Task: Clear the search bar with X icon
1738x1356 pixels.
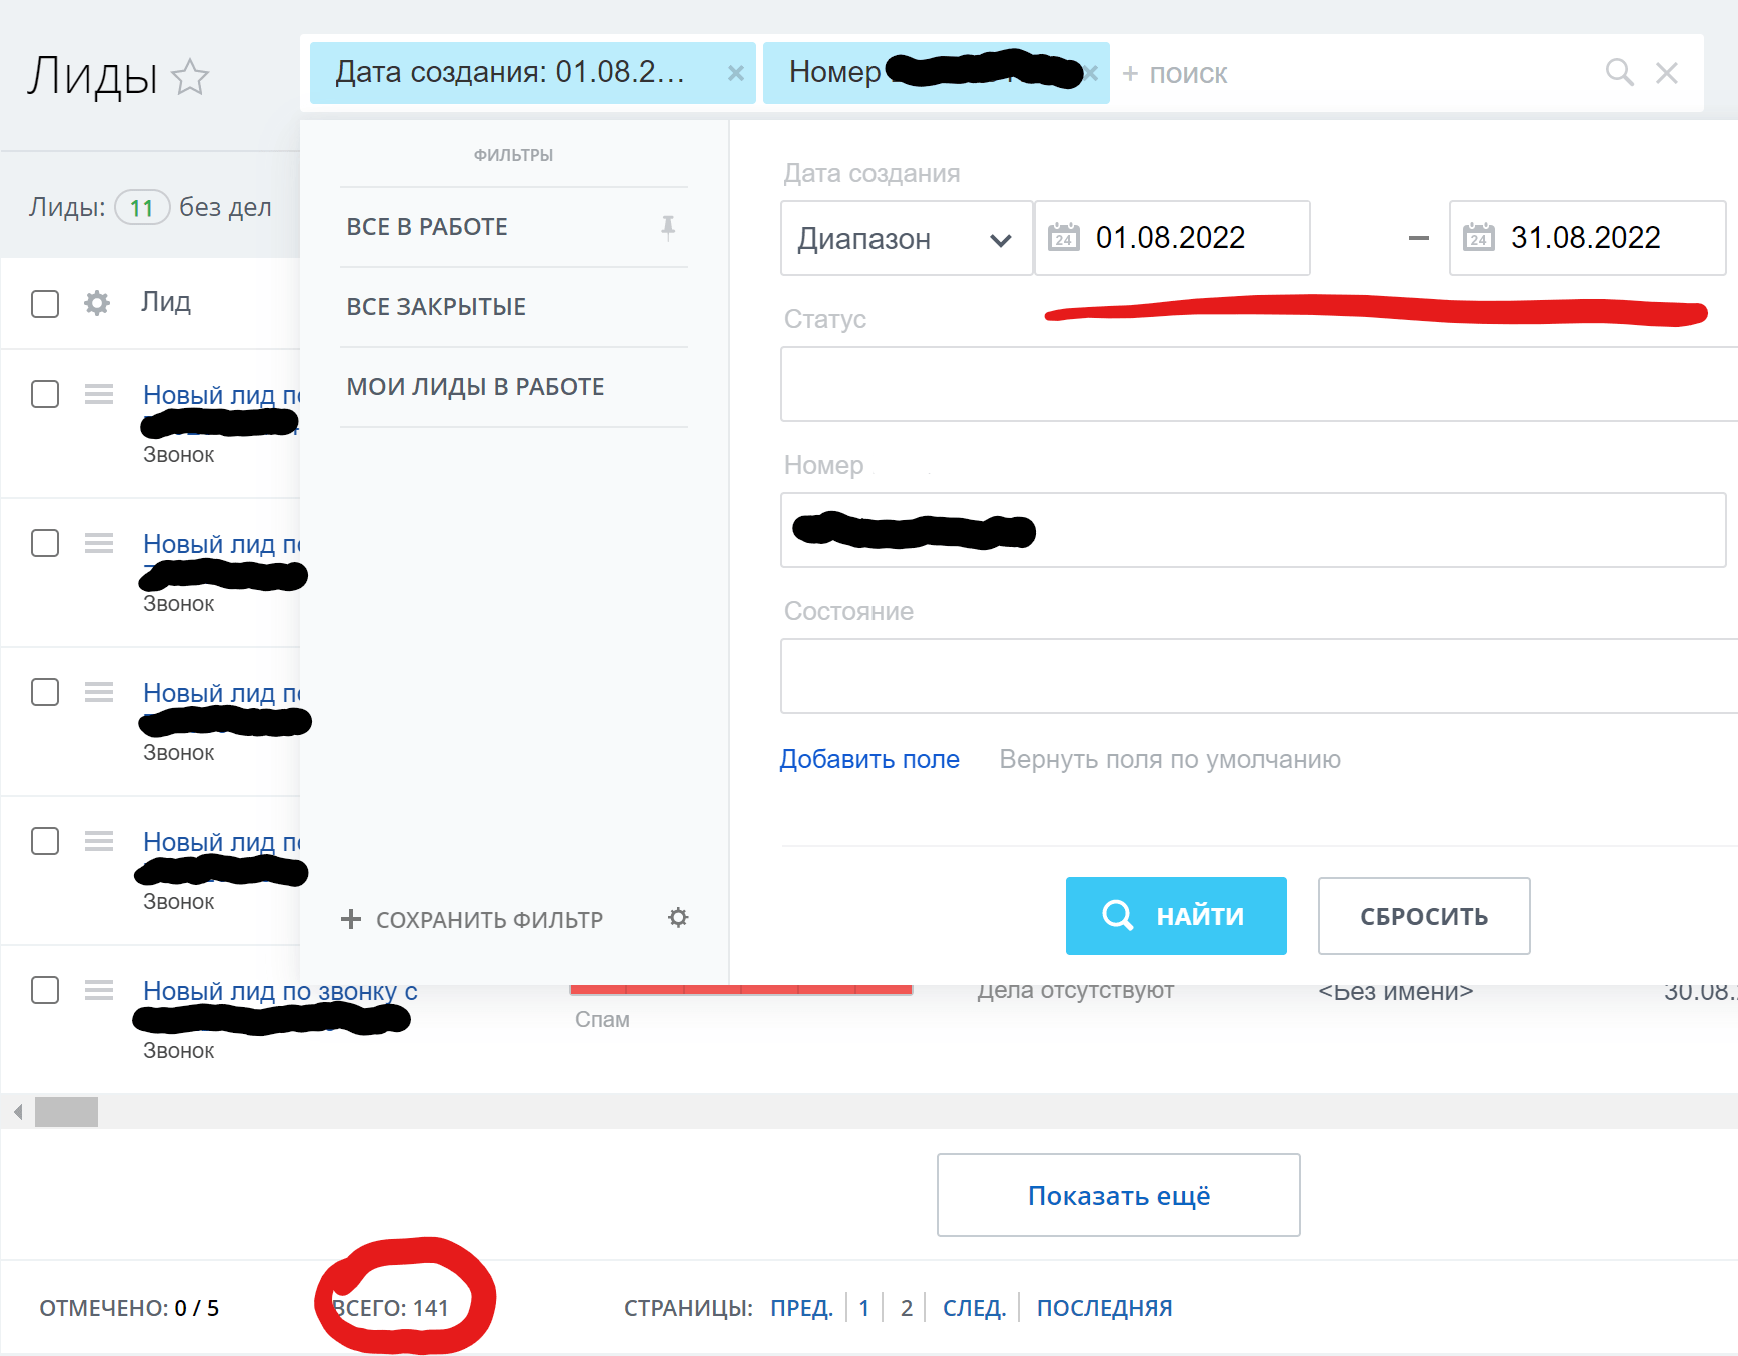Action: click(1666, 72)
